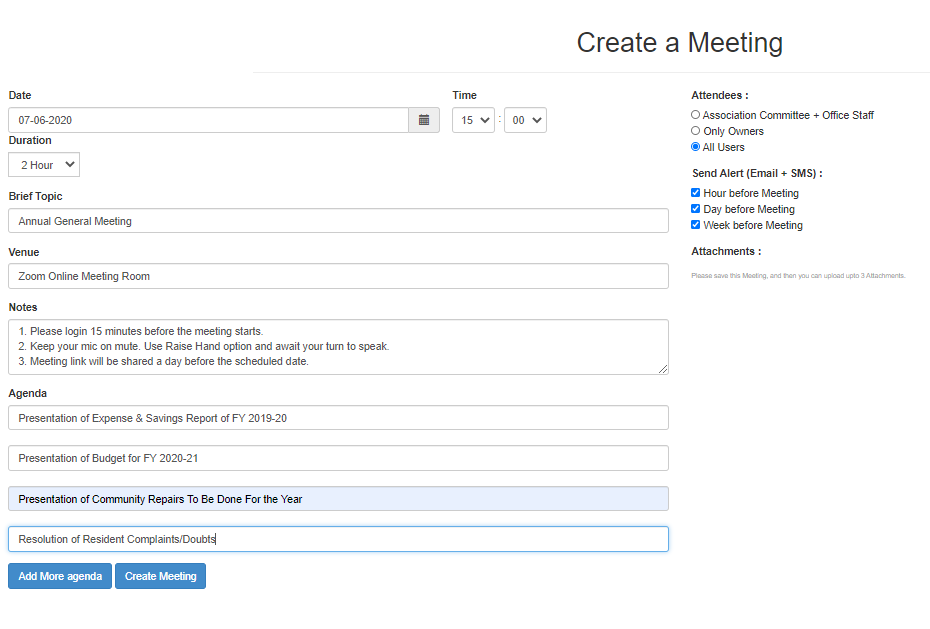Click the Create a Meeting heading
The height and width of the screenshot is (629, 930).
(680, 43)
